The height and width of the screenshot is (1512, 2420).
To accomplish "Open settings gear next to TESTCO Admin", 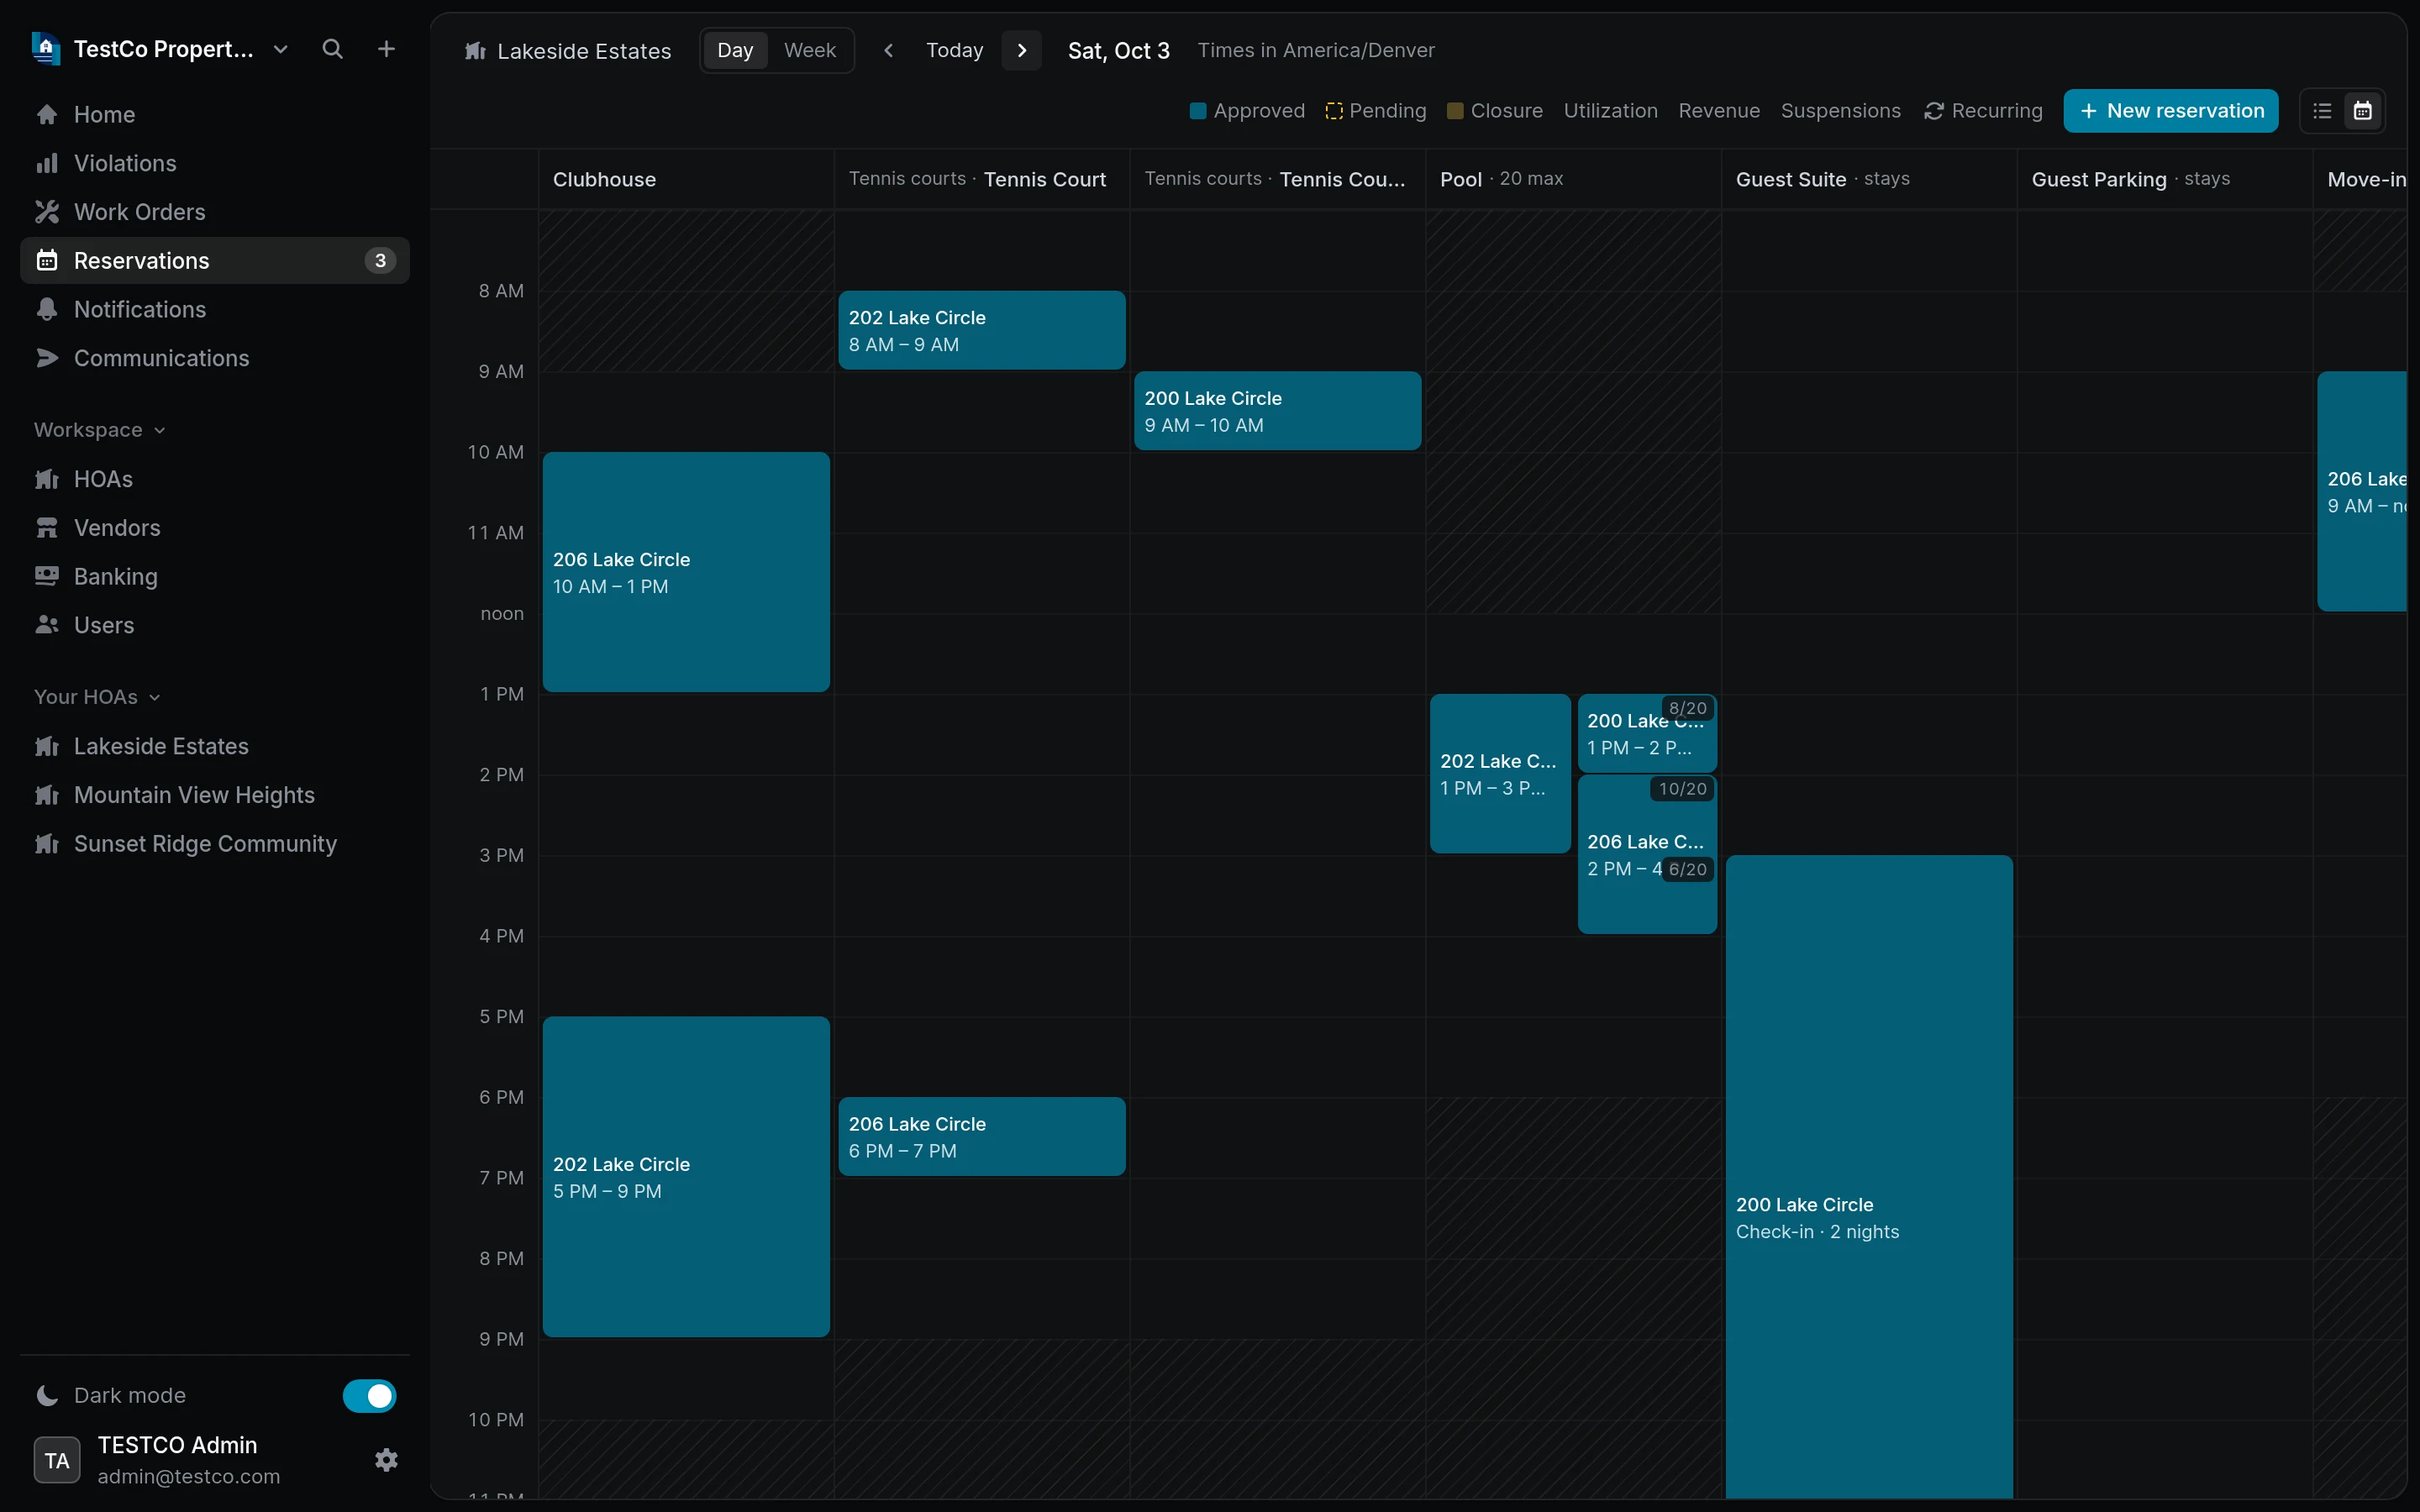I will coord(386,1460).
